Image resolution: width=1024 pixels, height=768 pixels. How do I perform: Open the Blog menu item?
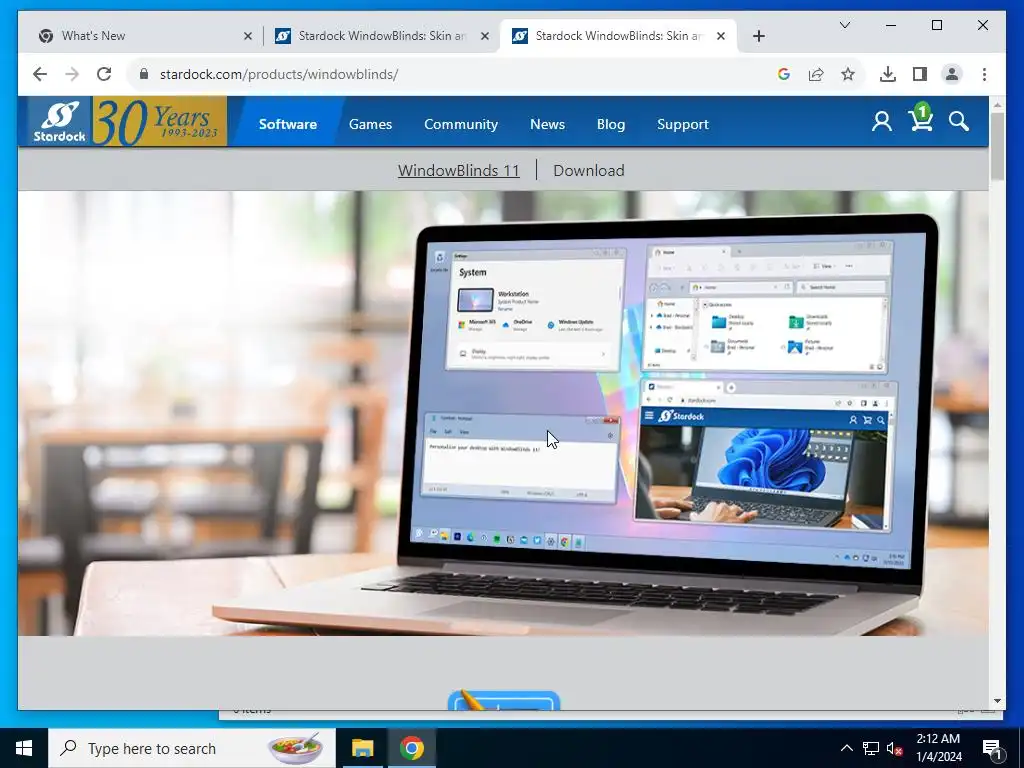(611, 124)
